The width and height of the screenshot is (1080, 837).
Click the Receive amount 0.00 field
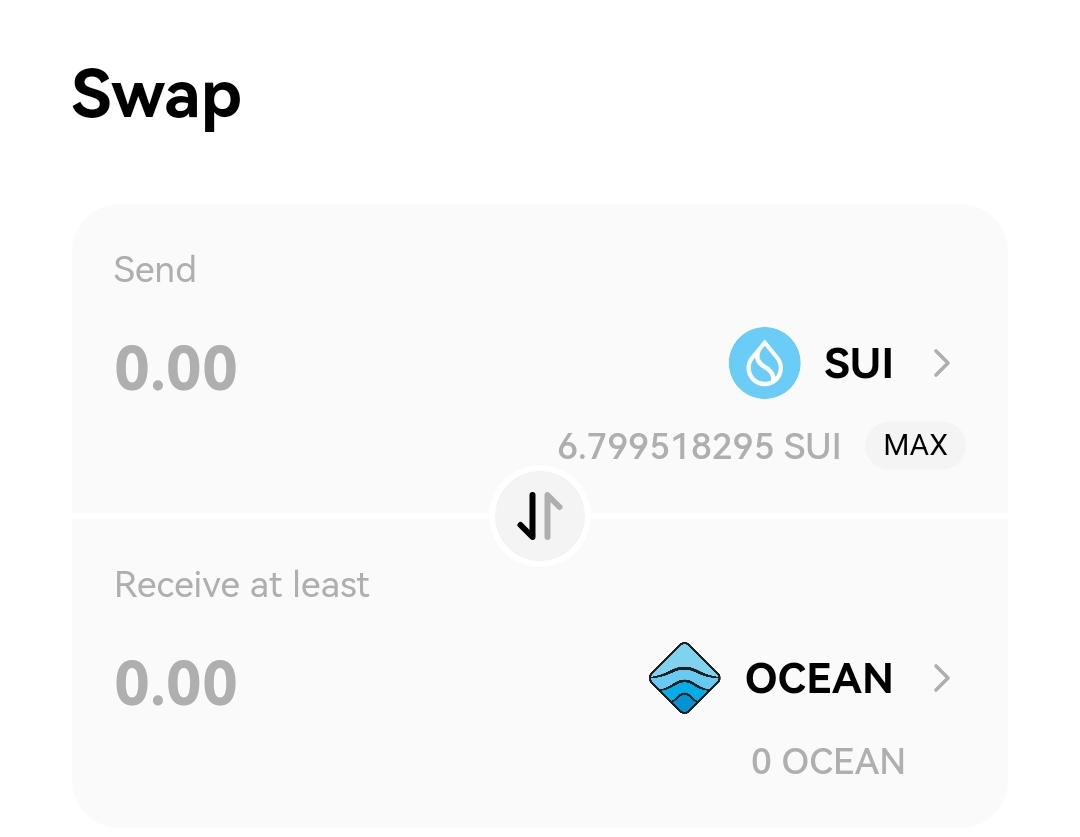click(x=176, y=683)
